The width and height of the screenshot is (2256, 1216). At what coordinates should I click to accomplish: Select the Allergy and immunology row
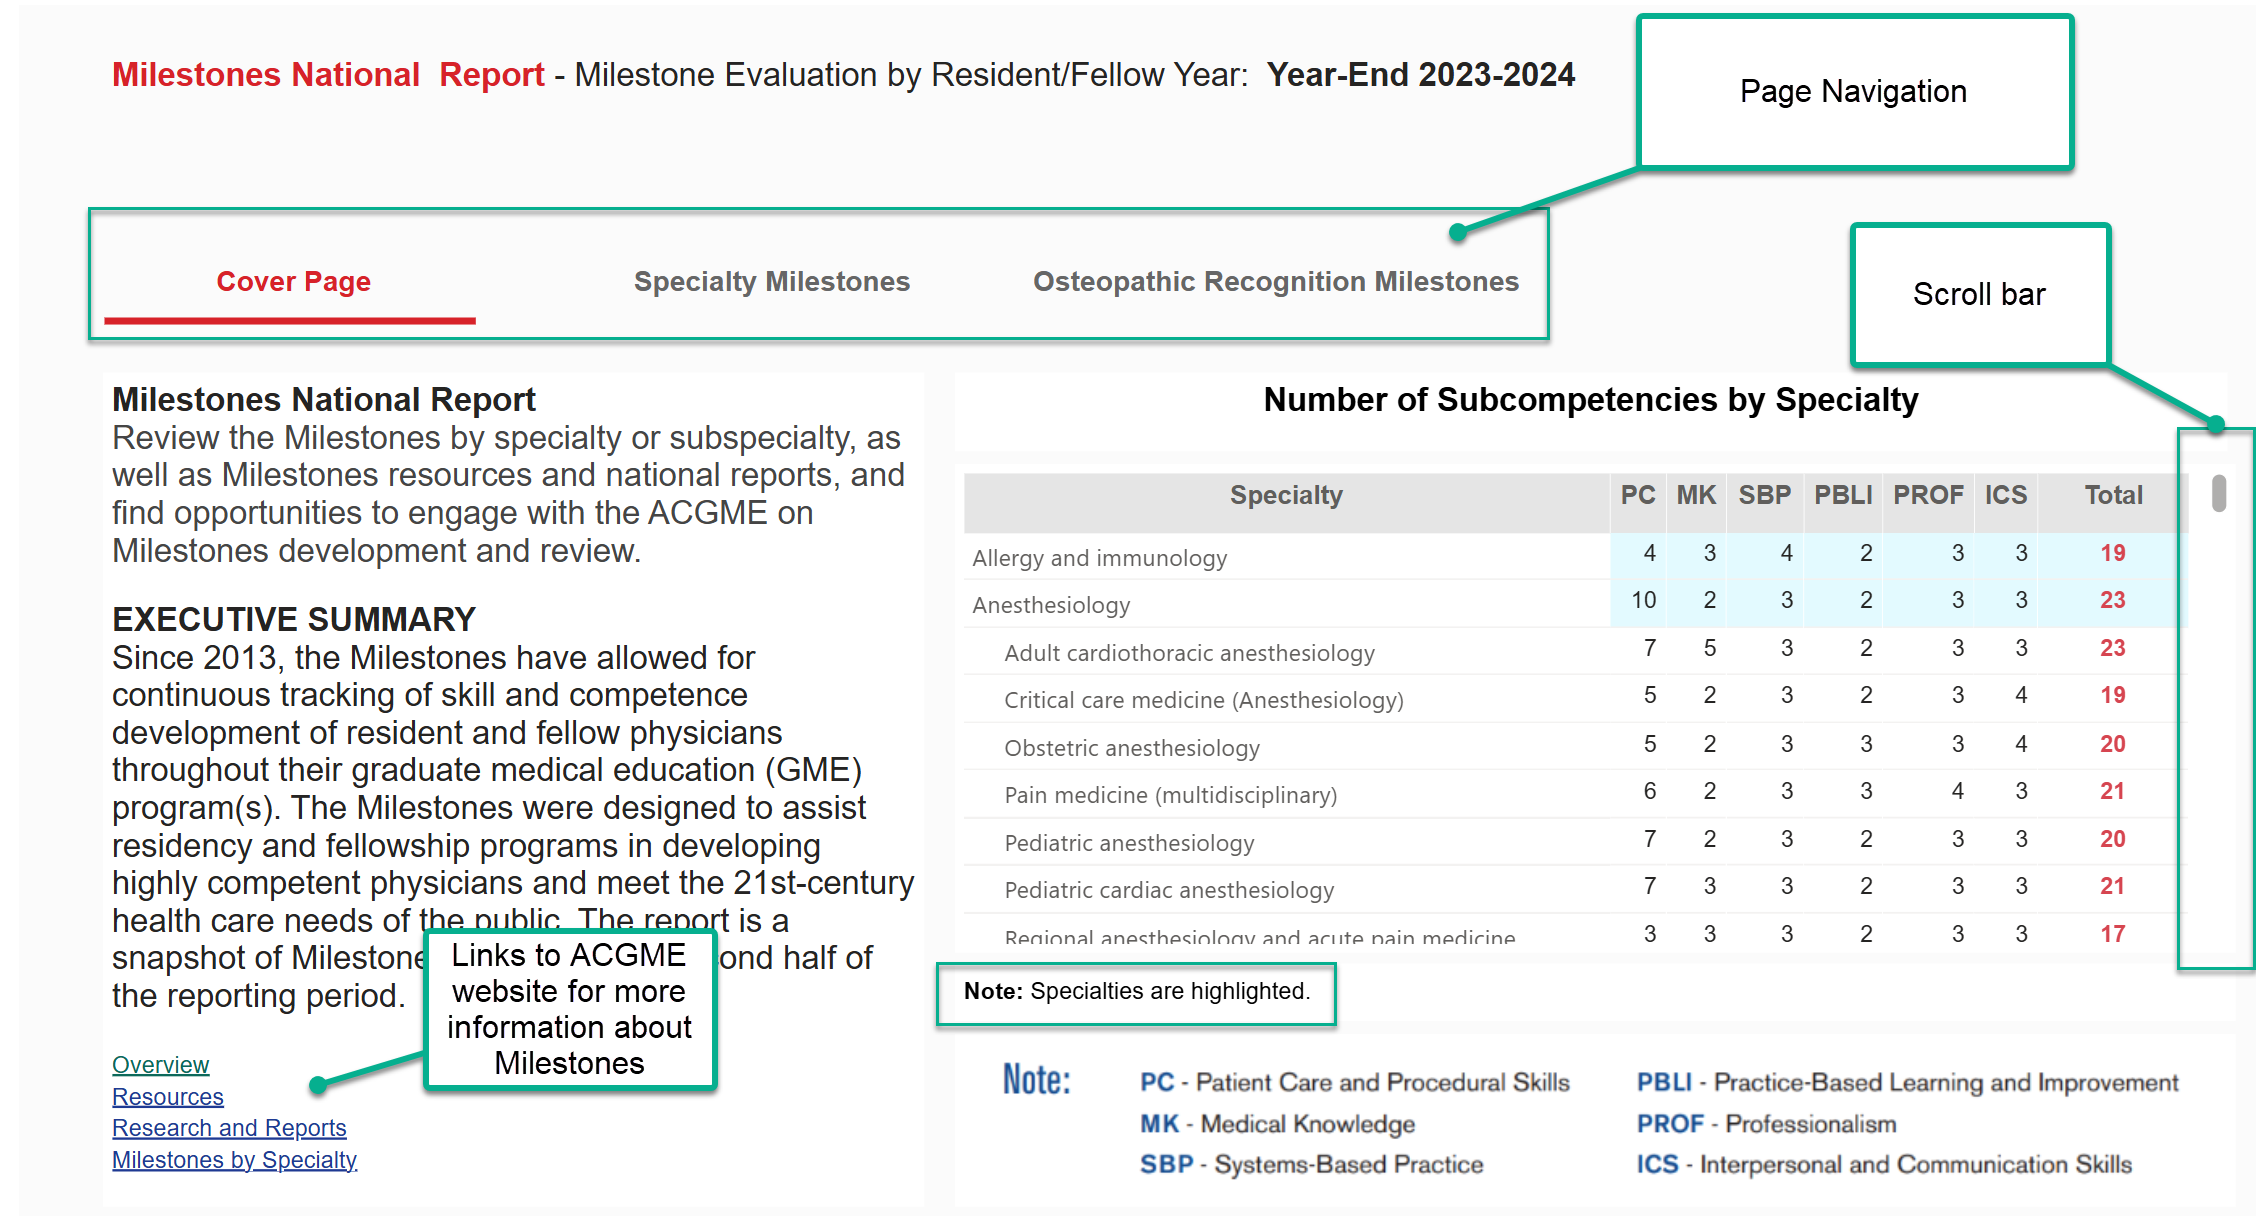1575,556
